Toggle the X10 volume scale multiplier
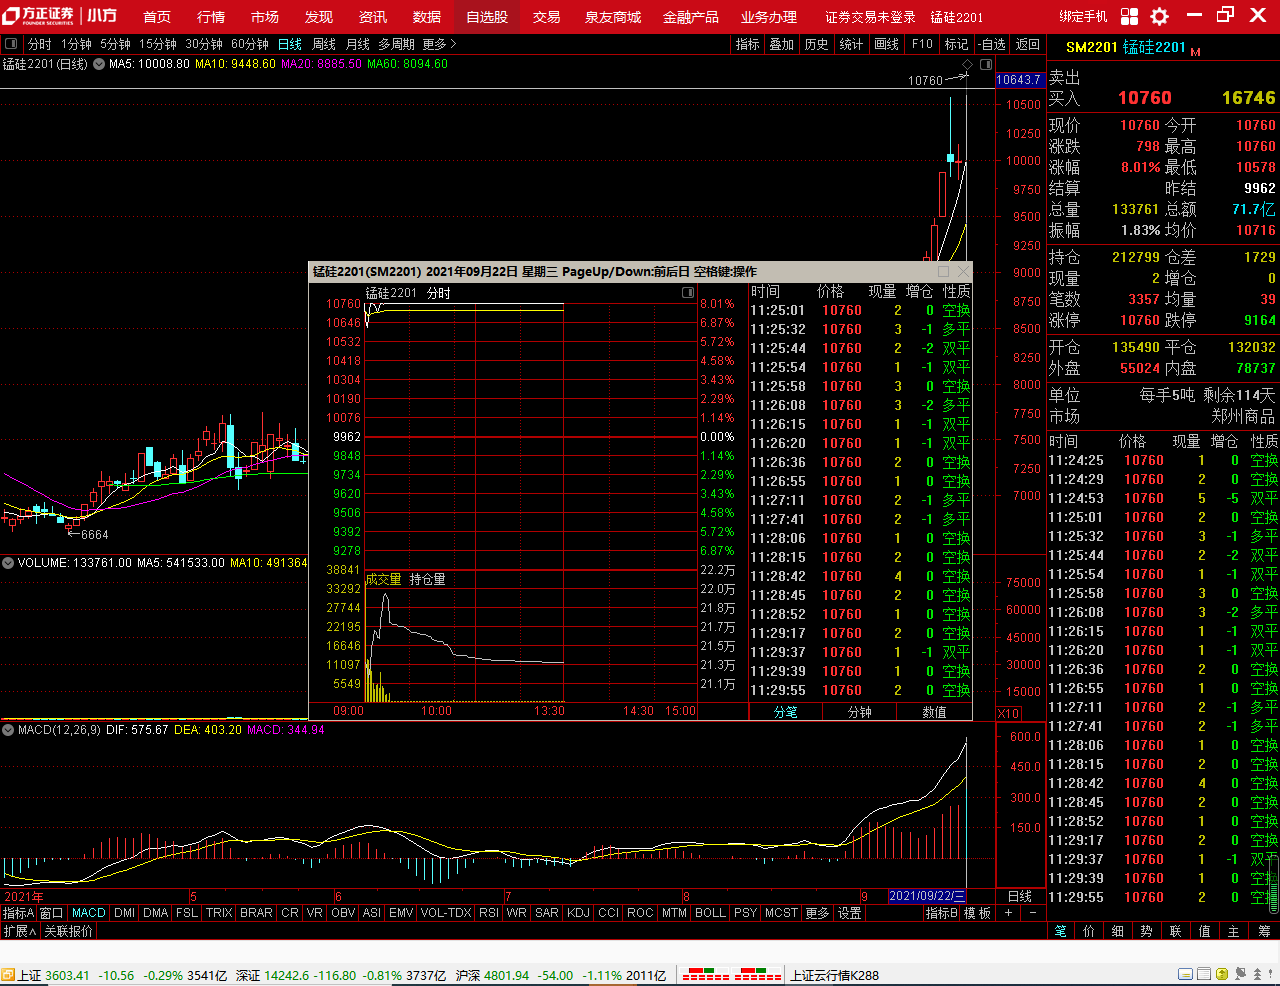 (1008, 713)
